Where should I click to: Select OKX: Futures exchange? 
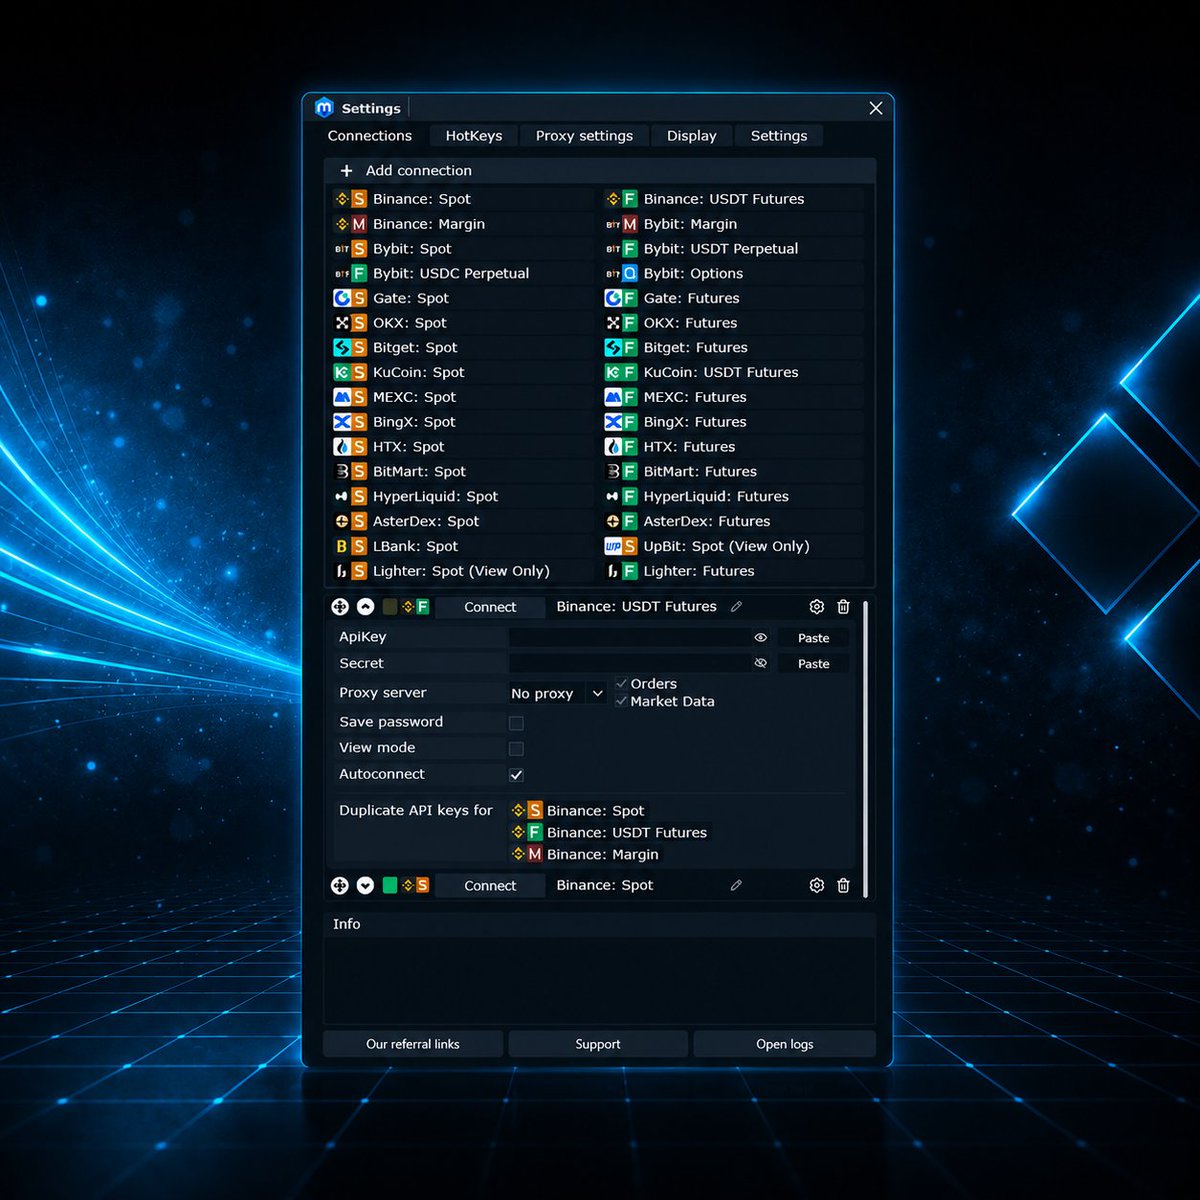733,323
